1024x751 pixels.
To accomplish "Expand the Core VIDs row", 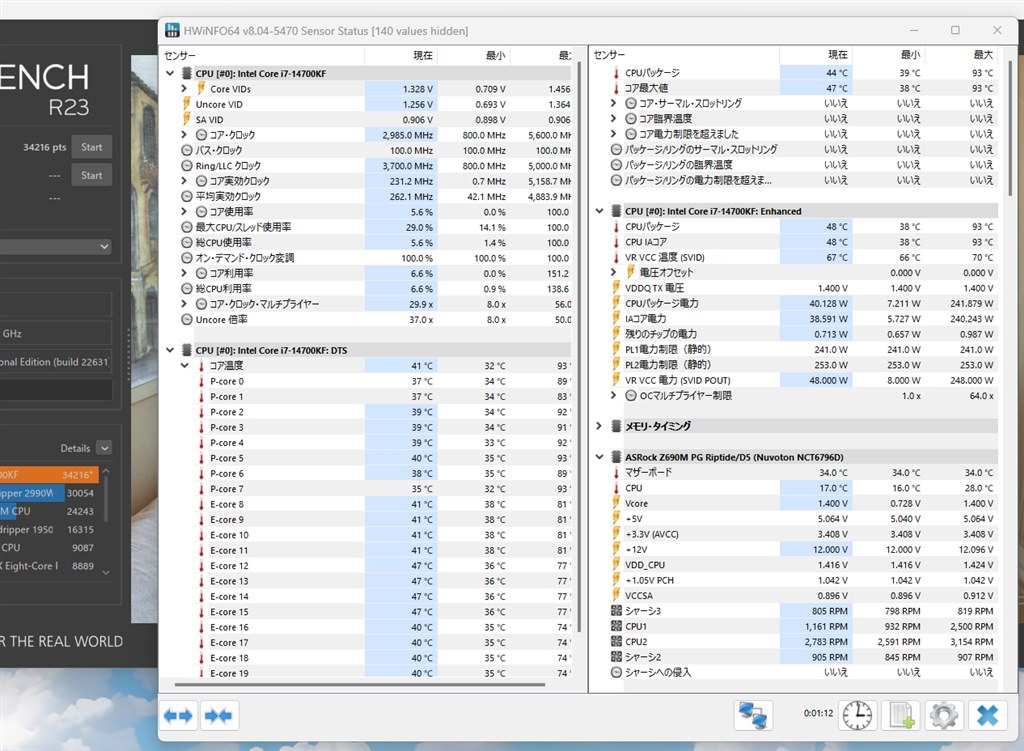I will [x=184, y=89].
